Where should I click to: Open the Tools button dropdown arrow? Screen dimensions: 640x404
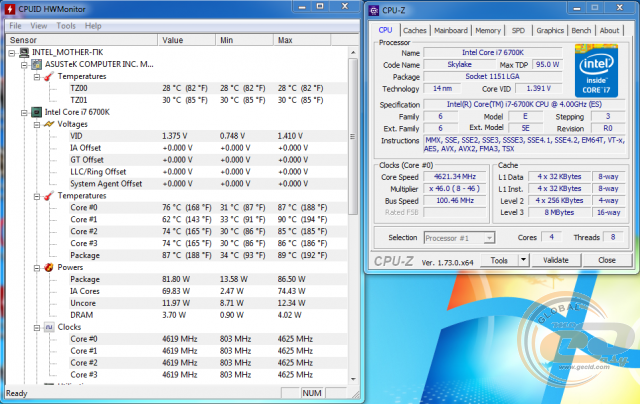(523, 260)
